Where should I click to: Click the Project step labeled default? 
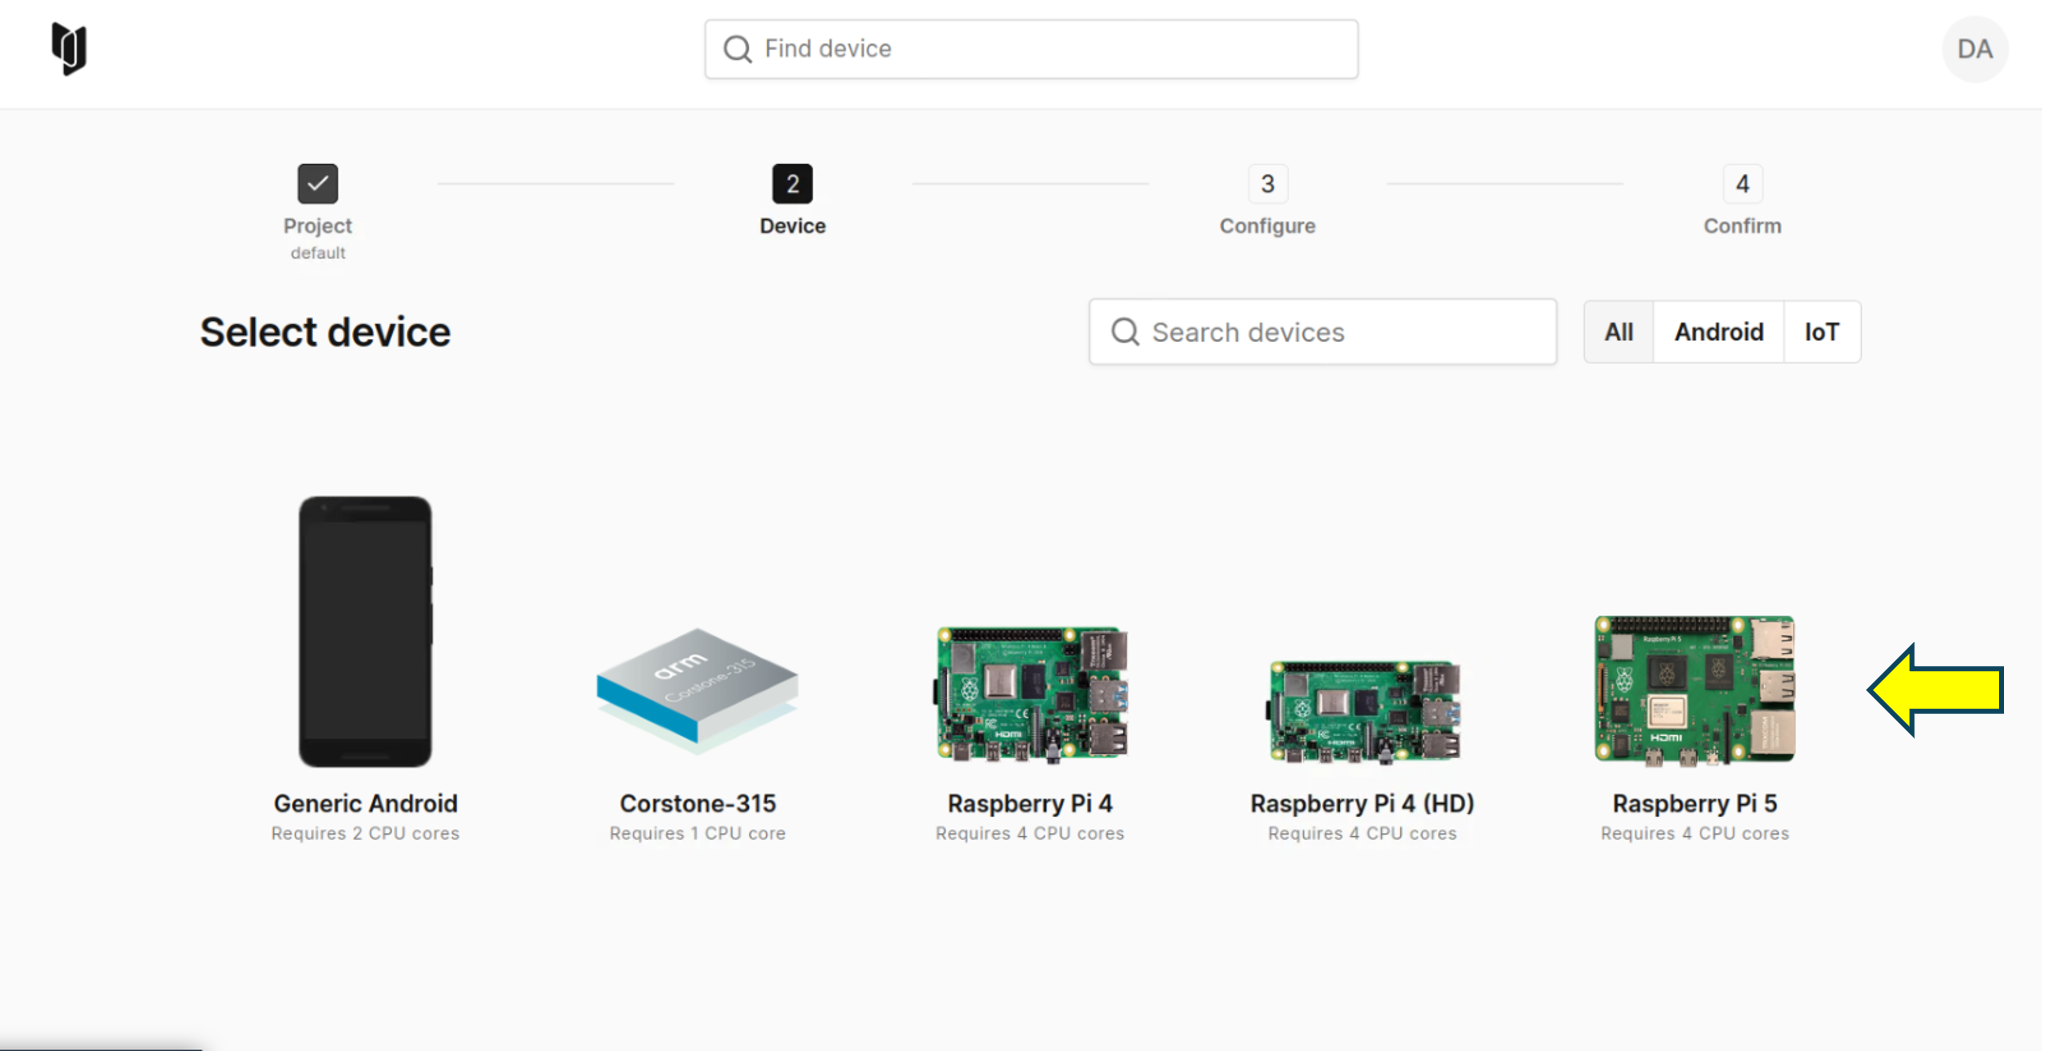click(317, 252)
